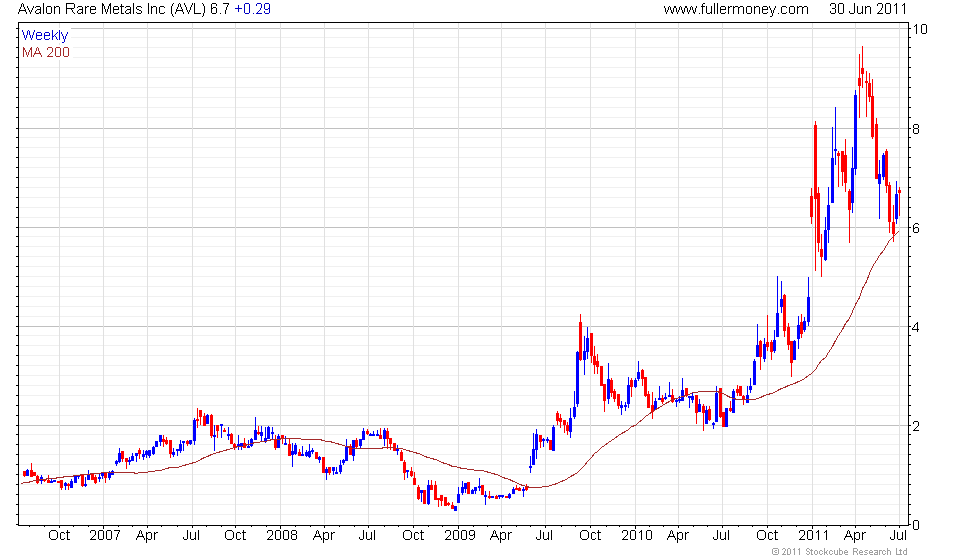Click the '4' price axis label

pyautogui.click(x=916, y=327)
